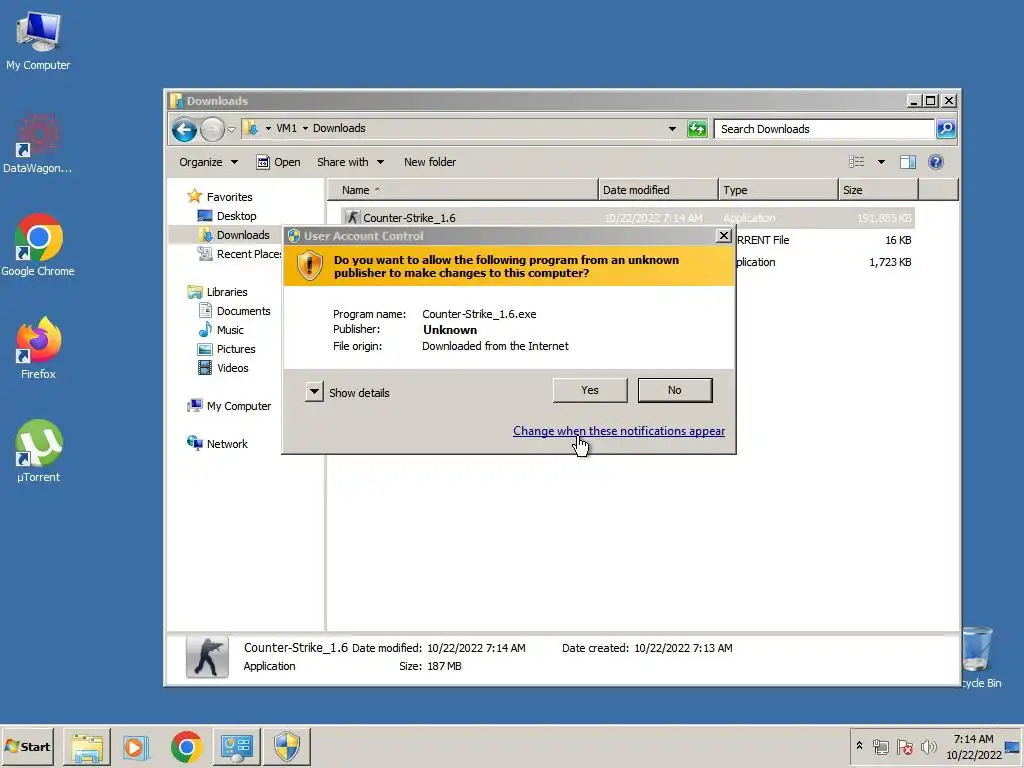Screen dimensions: 1024x768
Task: Open My Computer desktop icon
Action: [x=38, y=40]
